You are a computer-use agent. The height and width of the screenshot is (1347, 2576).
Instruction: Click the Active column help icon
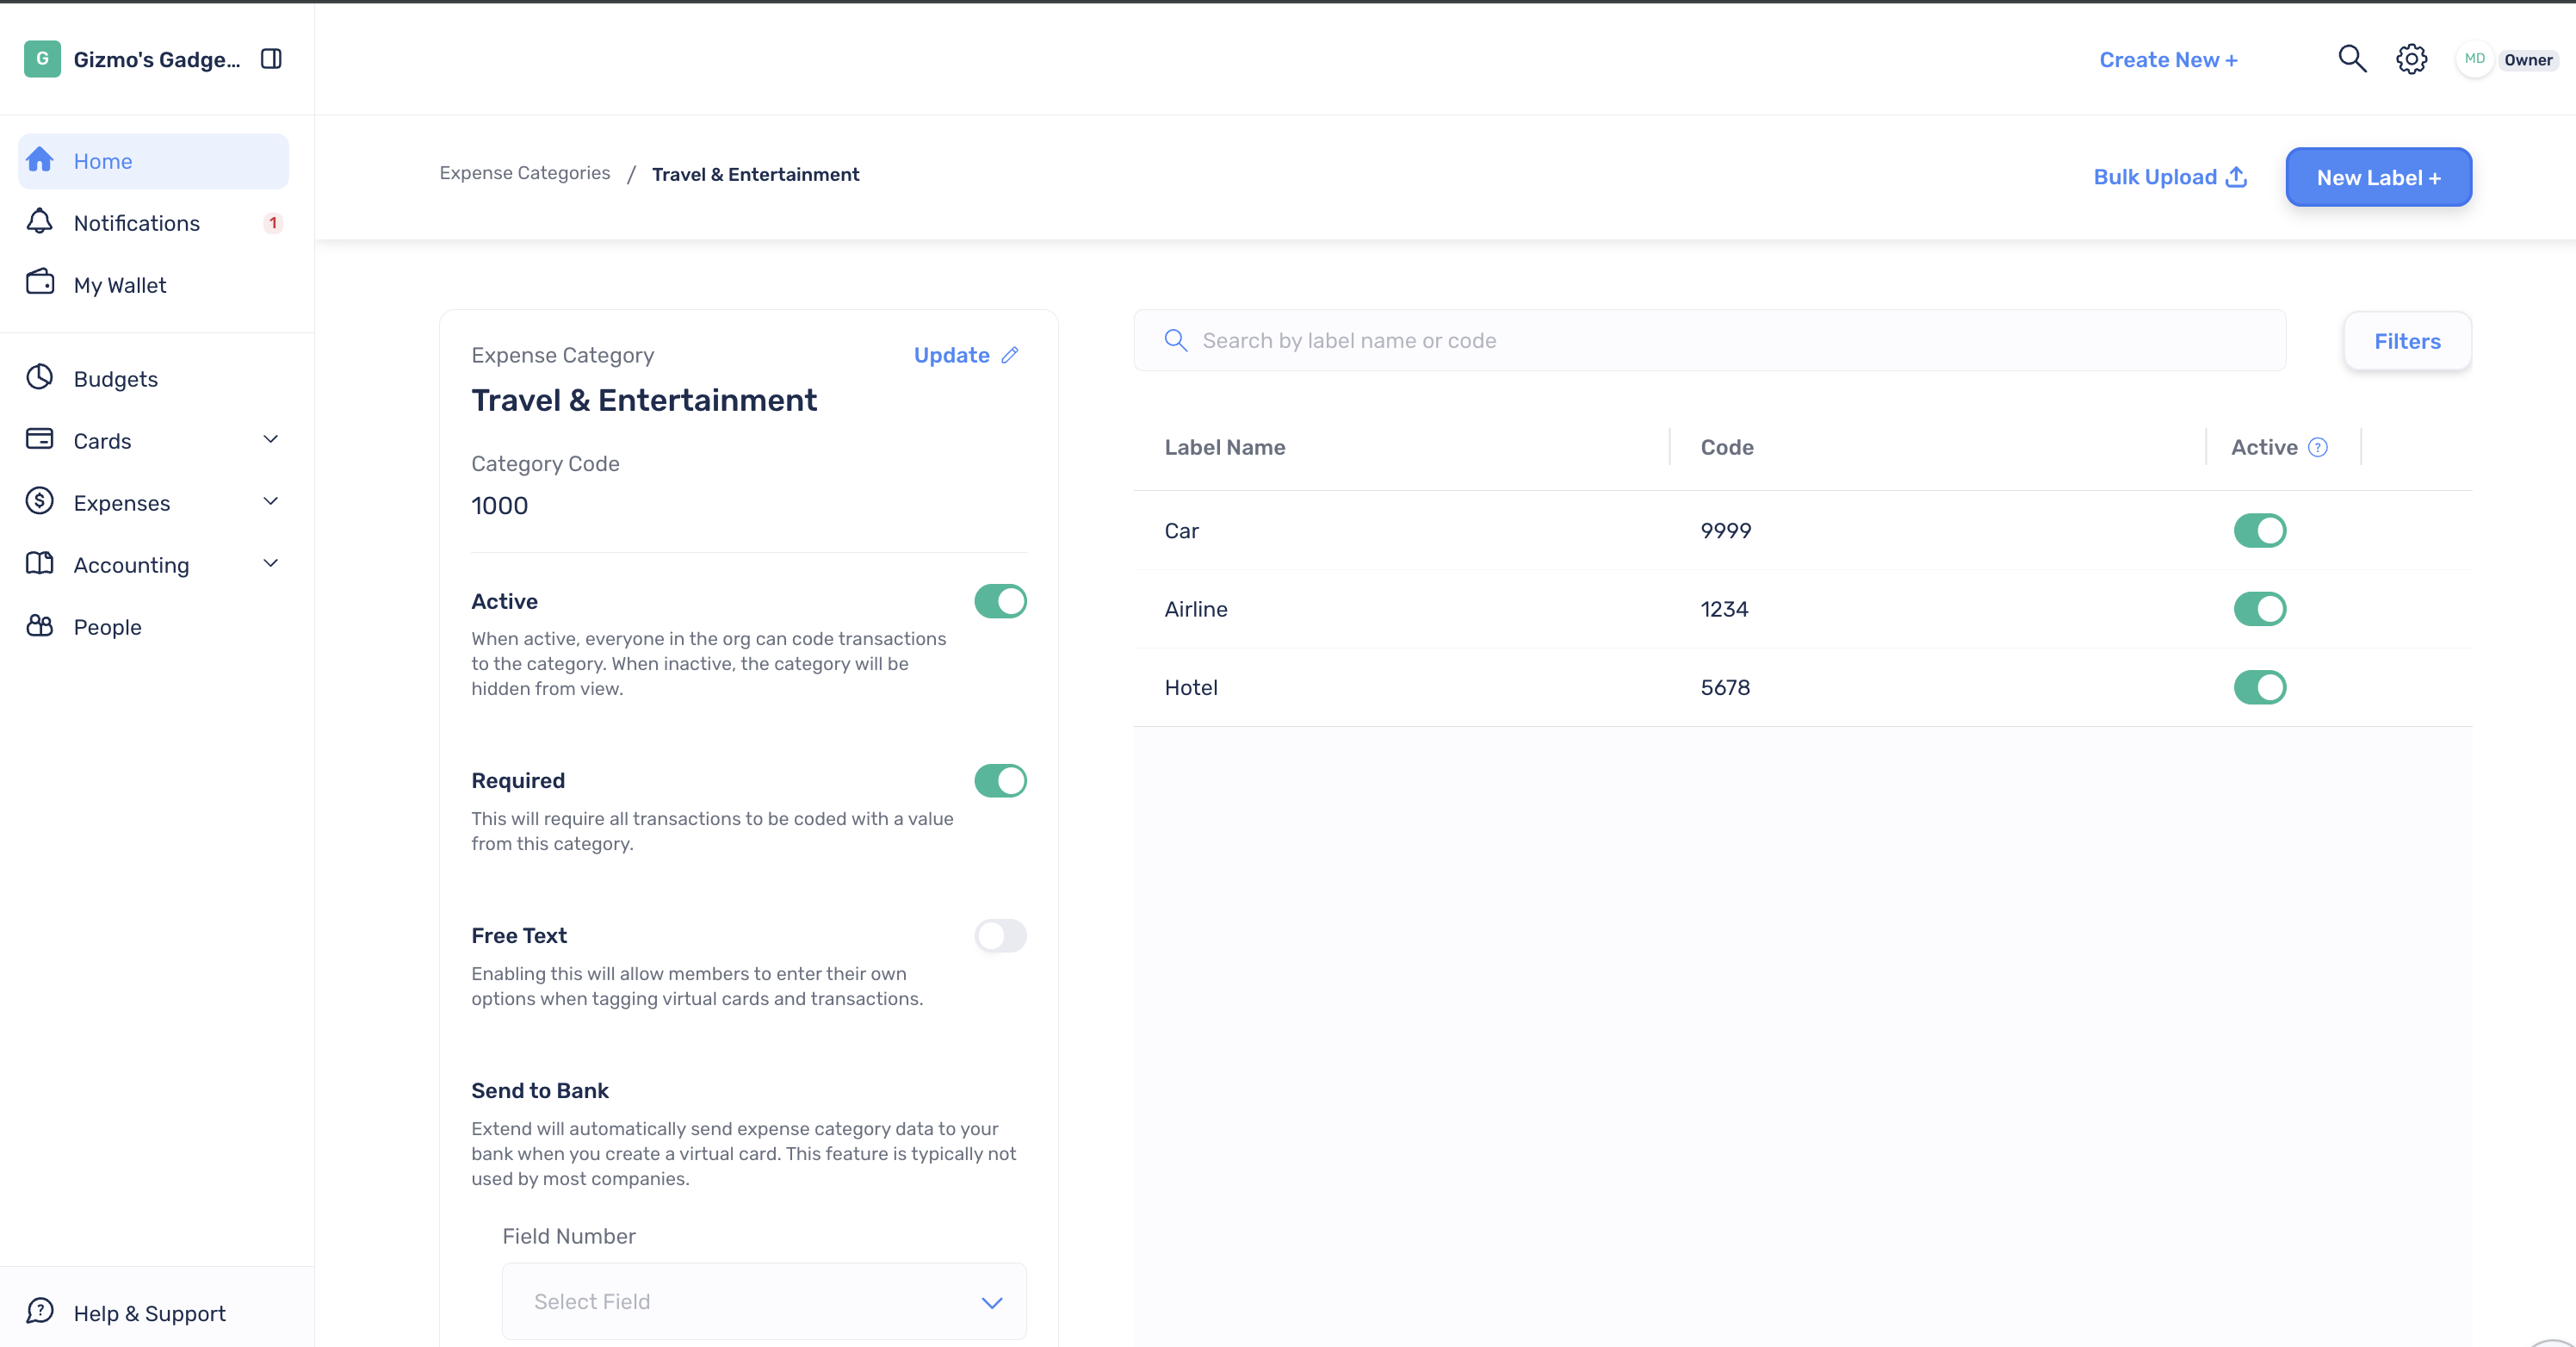[2317, 447]
